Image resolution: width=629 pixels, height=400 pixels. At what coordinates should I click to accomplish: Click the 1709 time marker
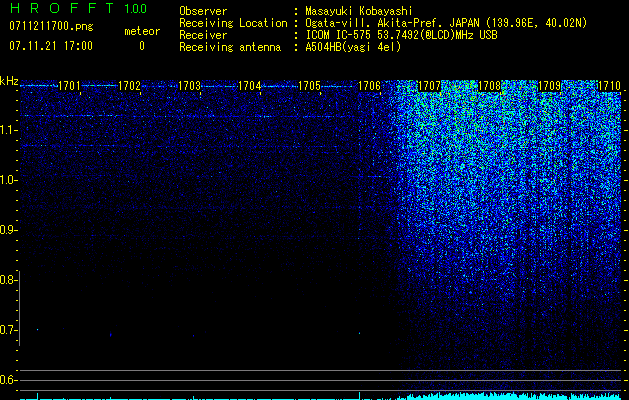pyautogui.click(x=550, y=86)
